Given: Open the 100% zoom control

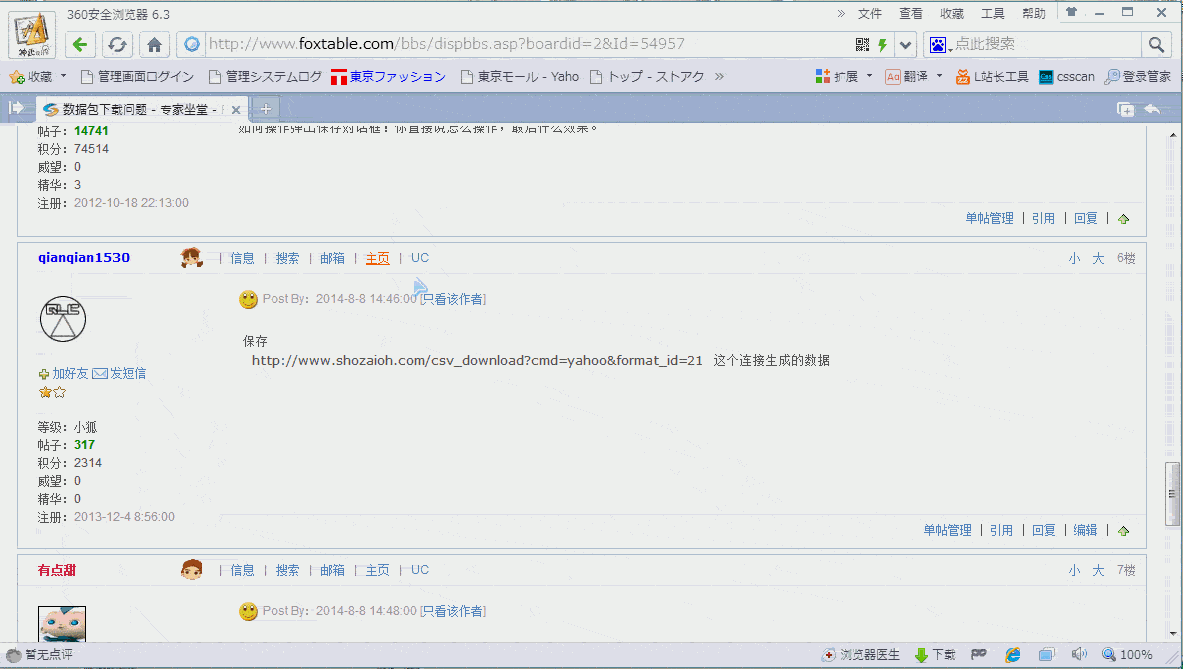Looking at the screenshot, I should point(1127,655).
